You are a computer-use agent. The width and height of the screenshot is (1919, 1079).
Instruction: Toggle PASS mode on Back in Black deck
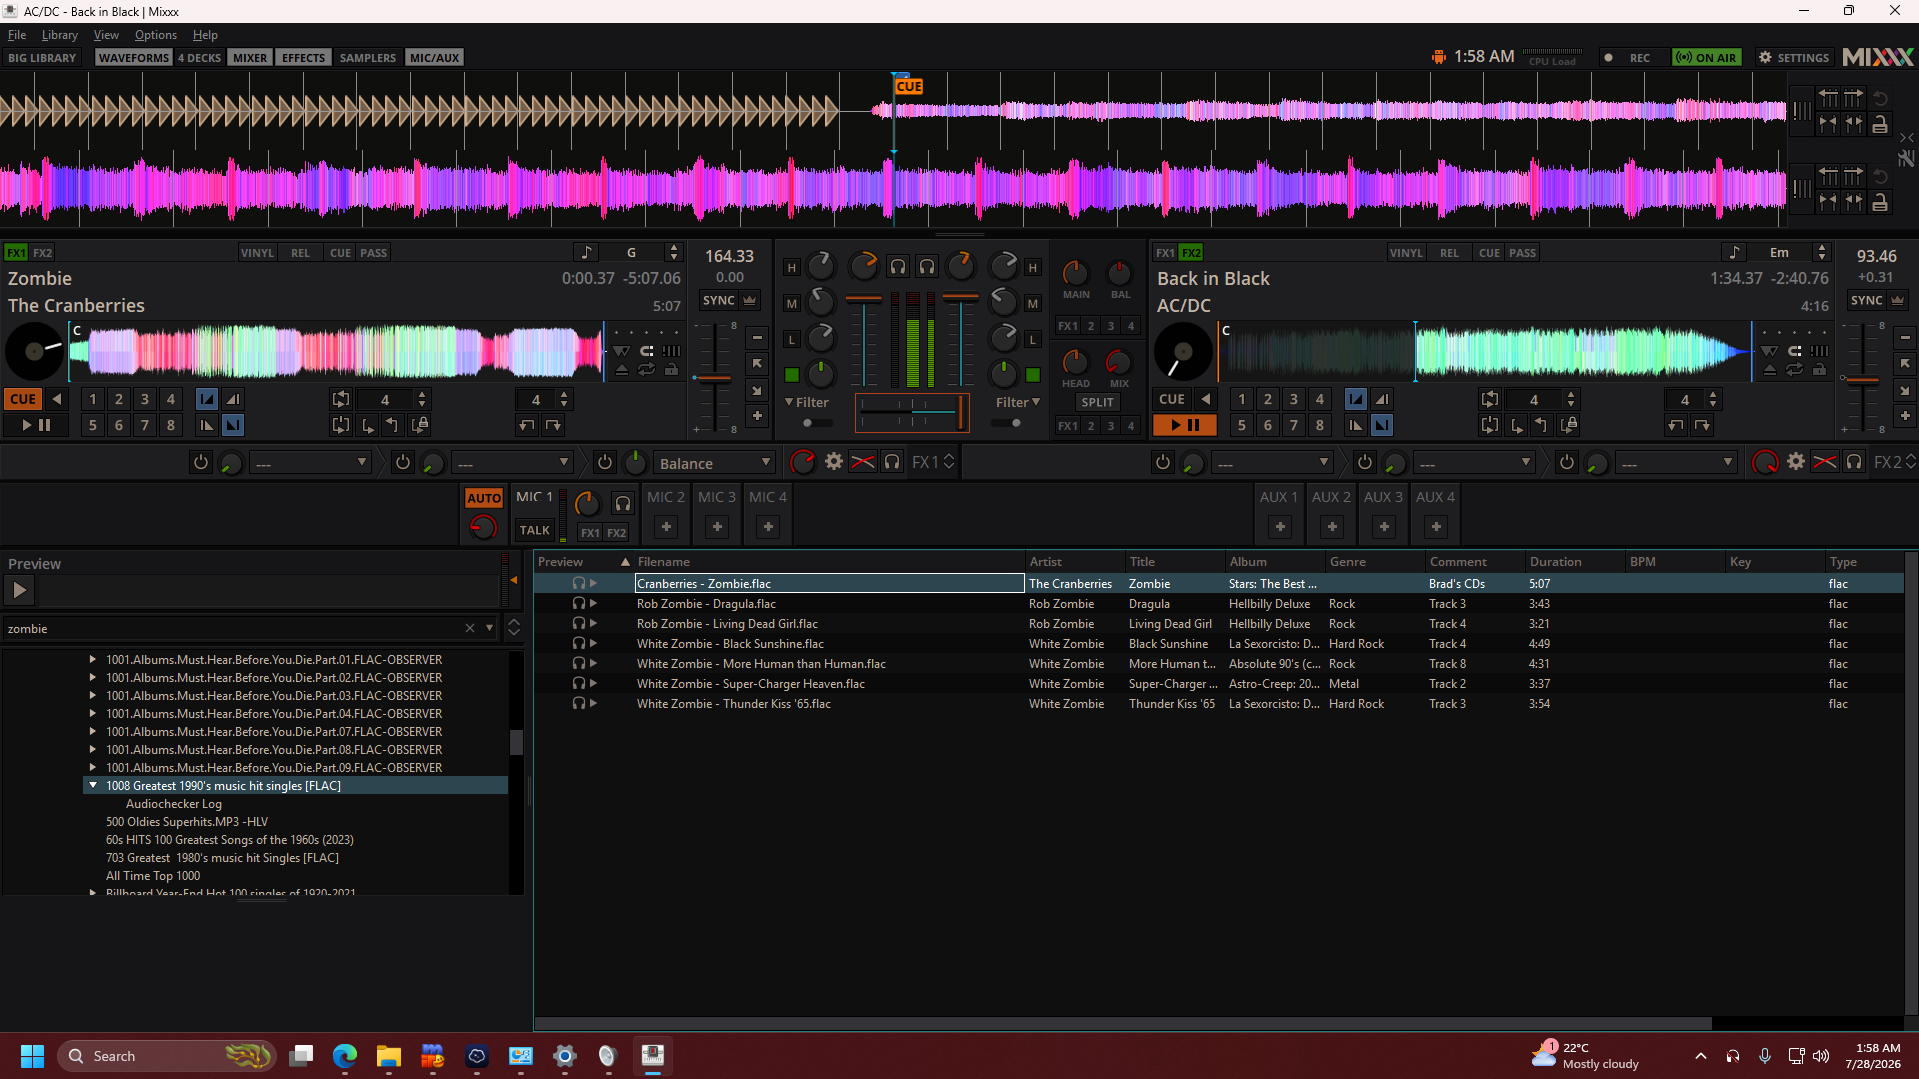point(1522,253)
